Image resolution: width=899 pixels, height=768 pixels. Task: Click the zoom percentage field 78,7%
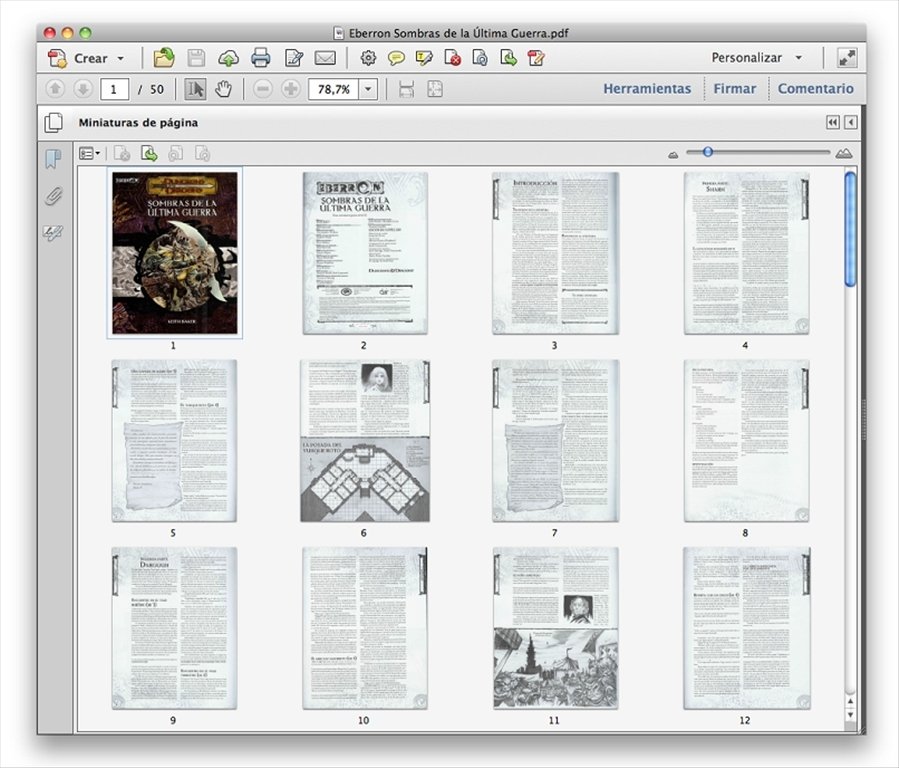[334, 89]
